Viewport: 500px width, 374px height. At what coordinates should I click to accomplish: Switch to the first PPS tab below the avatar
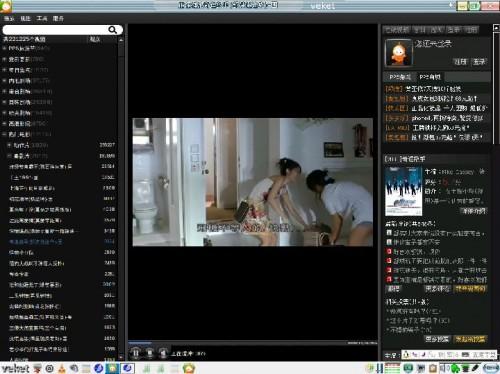(400, 77)
